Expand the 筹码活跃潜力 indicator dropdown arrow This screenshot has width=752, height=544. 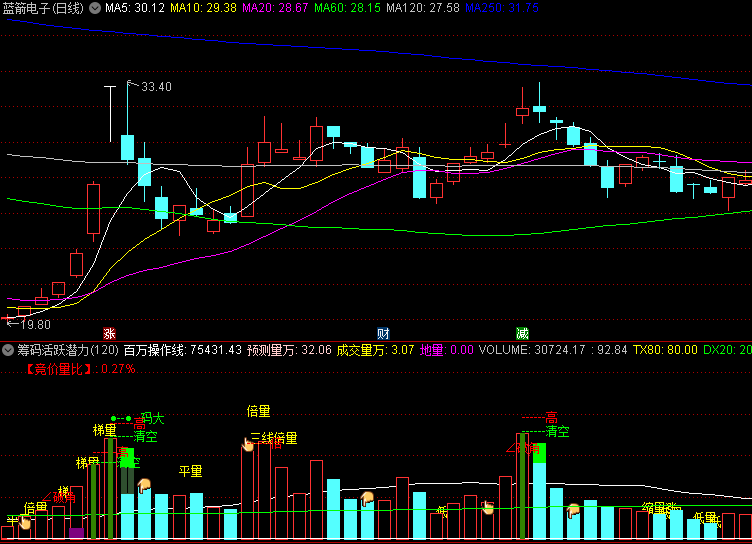click(8, 350)
